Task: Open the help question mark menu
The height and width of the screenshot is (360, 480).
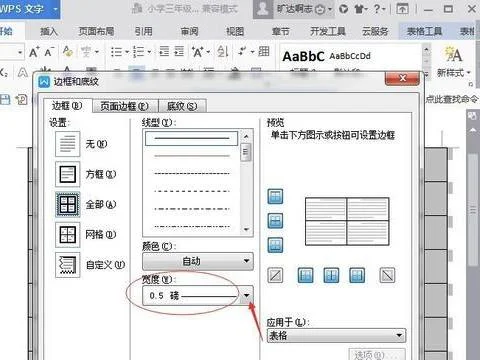Action: tap(379, 9)
